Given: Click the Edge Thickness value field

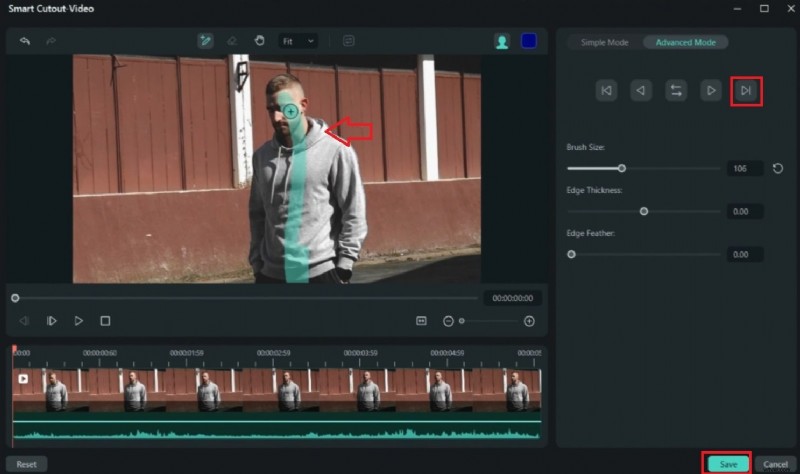Looking at the screenshot, I should pyautogui.click(x=745, y=211).
